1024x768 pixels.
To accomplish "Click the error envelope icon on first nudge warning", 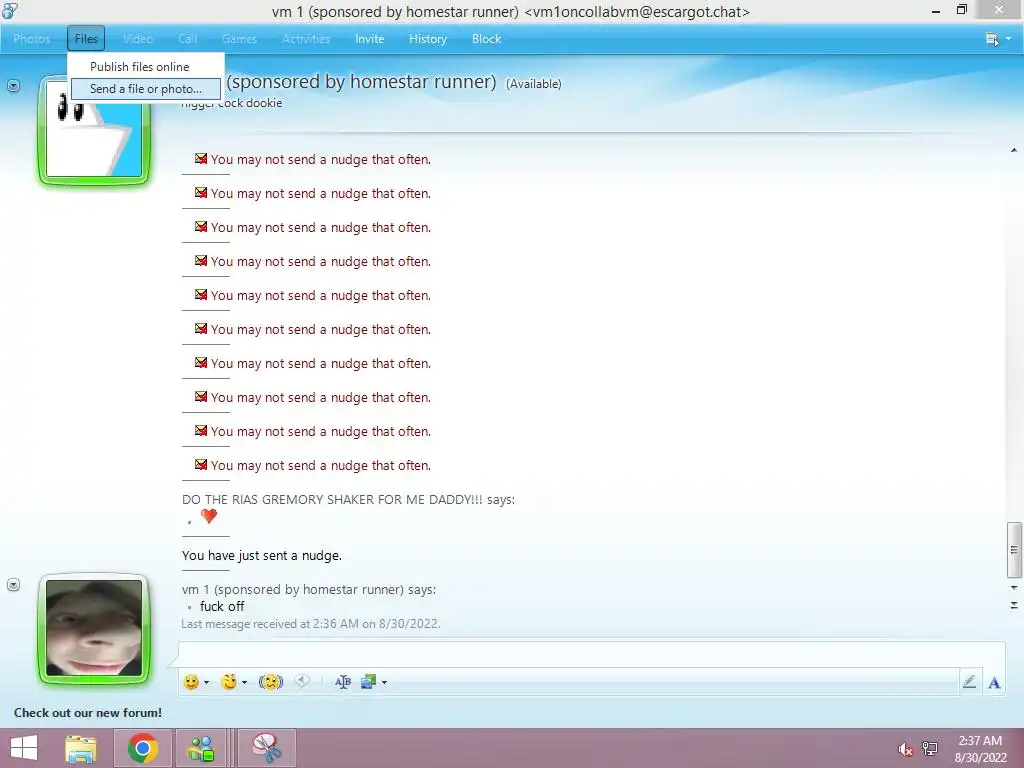I will [200, 159].
